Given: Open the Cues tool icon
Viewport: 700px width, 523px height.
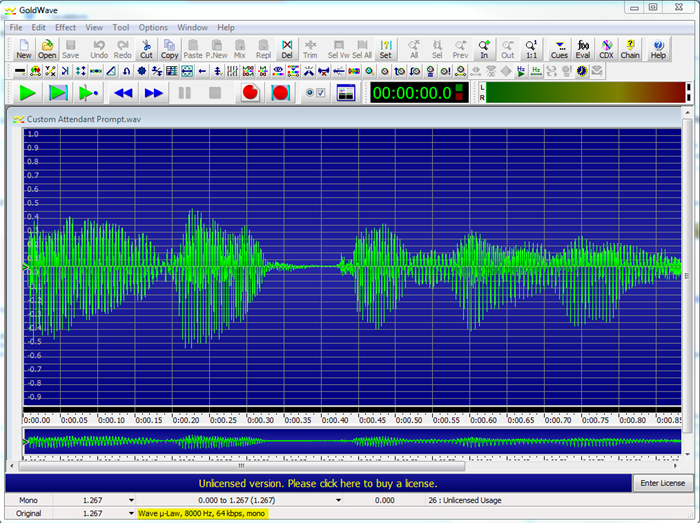Looking at the screenshot, I should [x=559, y=49].
